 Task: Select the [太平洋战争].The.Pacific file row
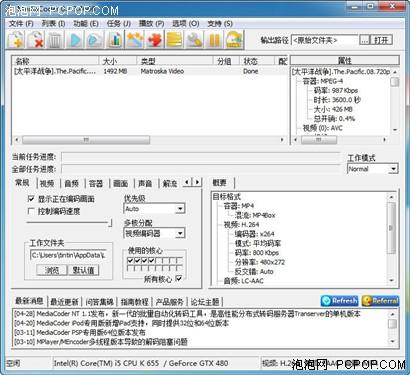coord(149,71)
